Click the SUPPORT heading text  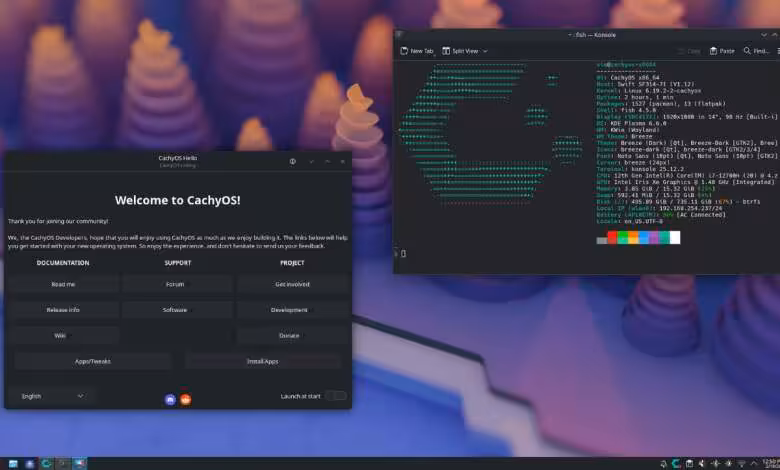178,263
